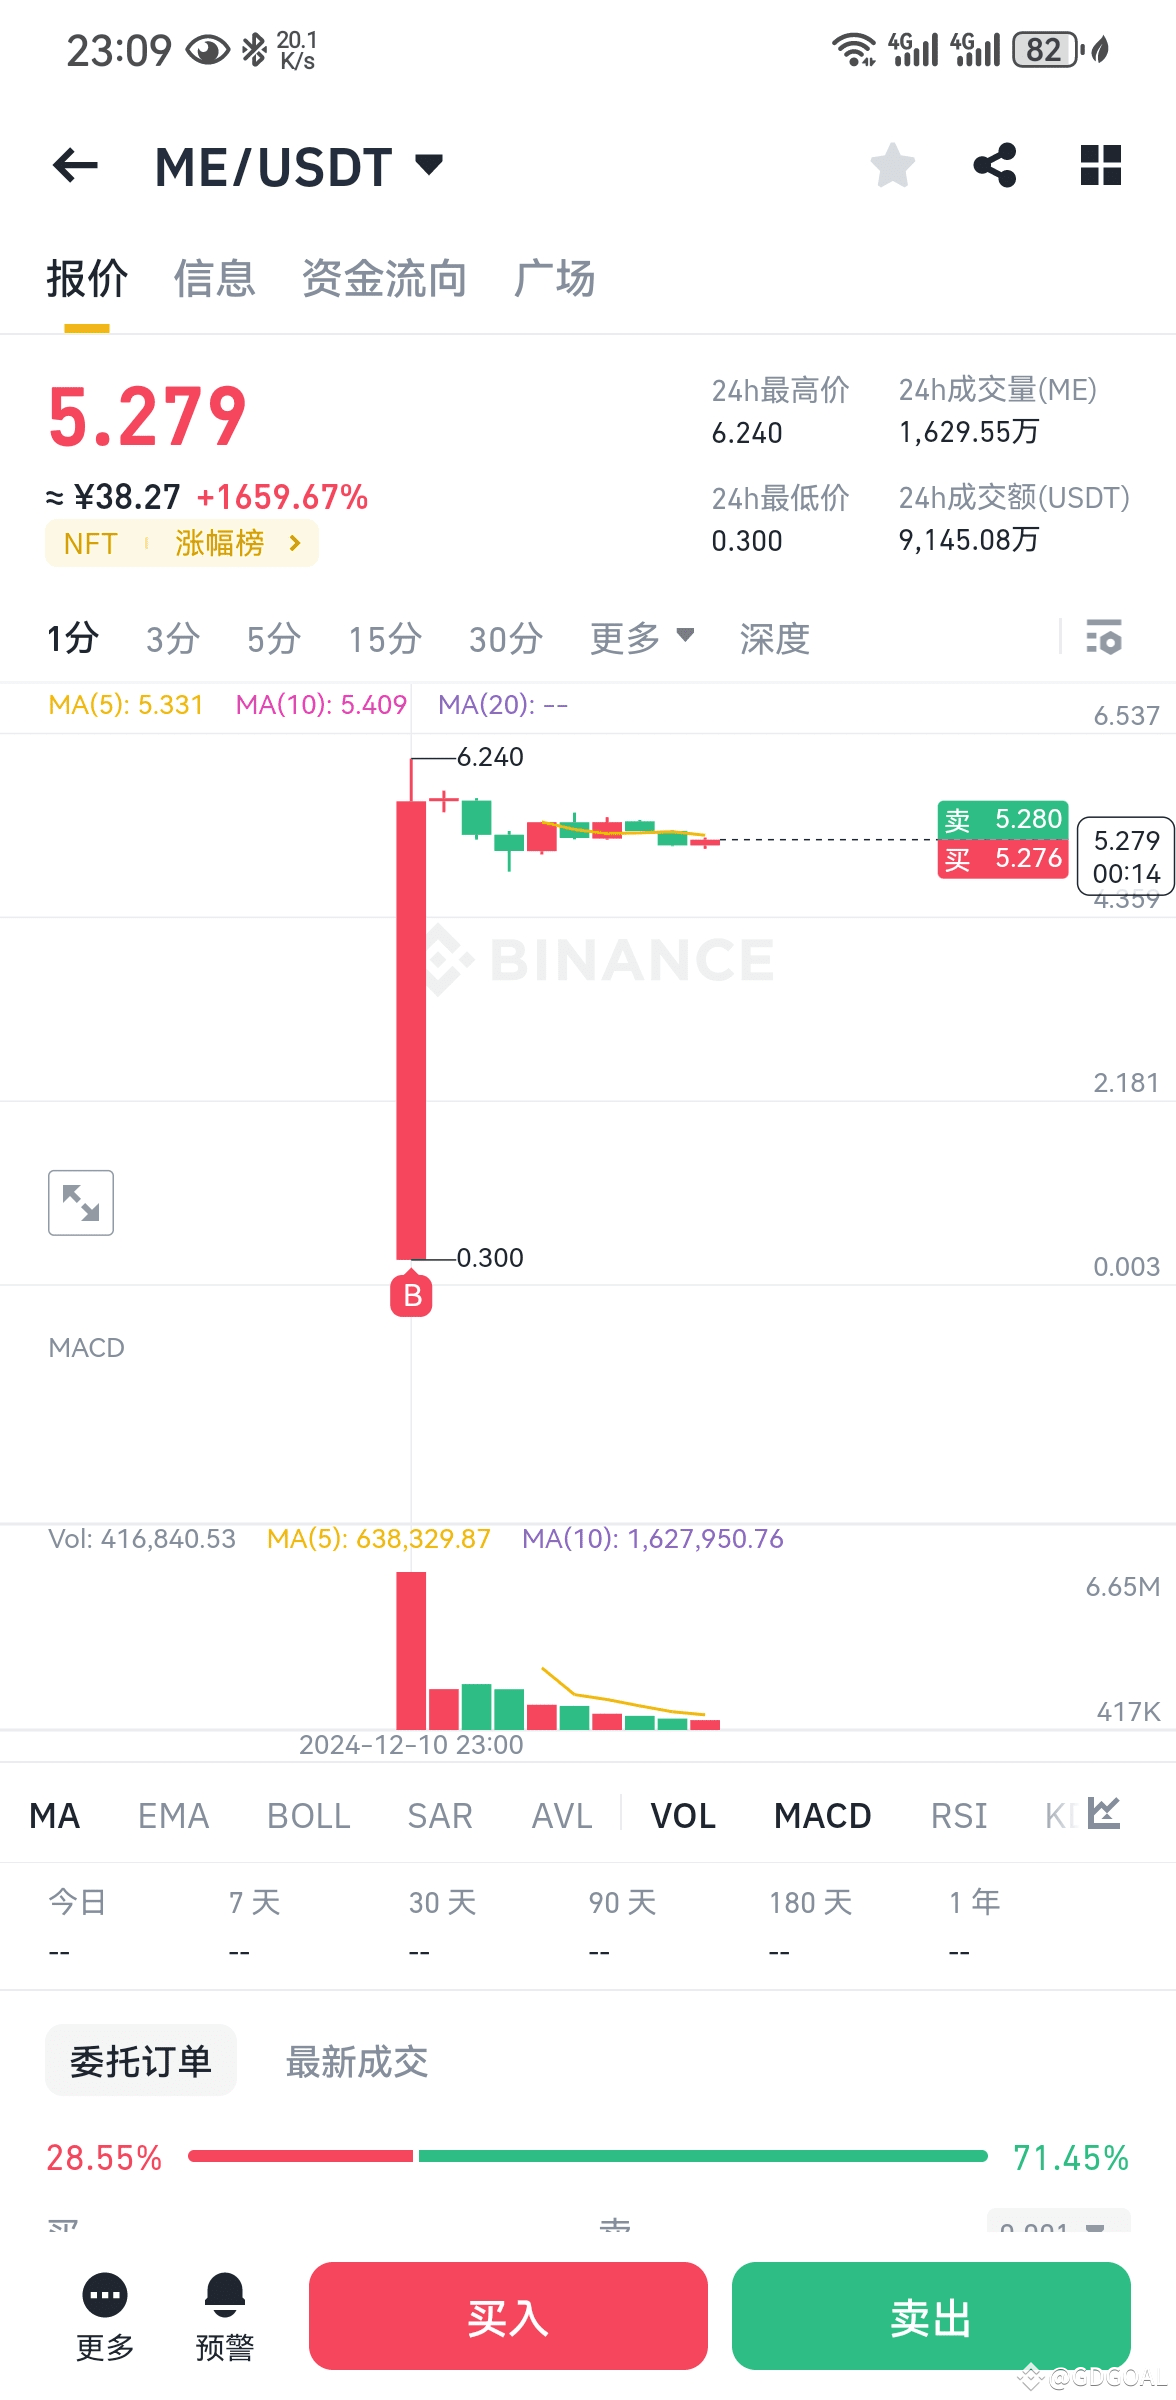
Task: Add ME/USDT to favorites star
Action: click(892, 166)
